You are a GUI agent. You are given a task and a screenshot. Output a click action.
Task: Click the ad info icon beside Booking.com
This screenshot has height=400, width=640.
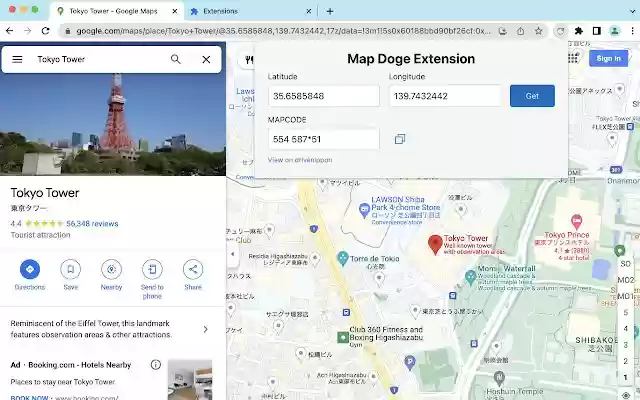[x=156, y=364]
